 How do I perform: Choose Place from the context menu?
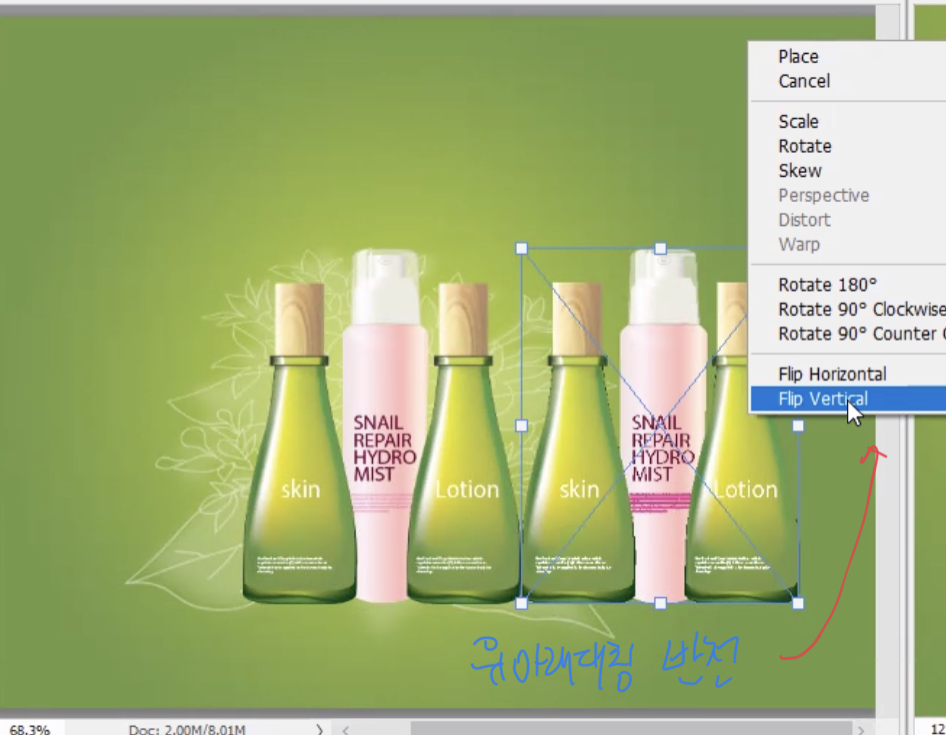coord(847,57)
